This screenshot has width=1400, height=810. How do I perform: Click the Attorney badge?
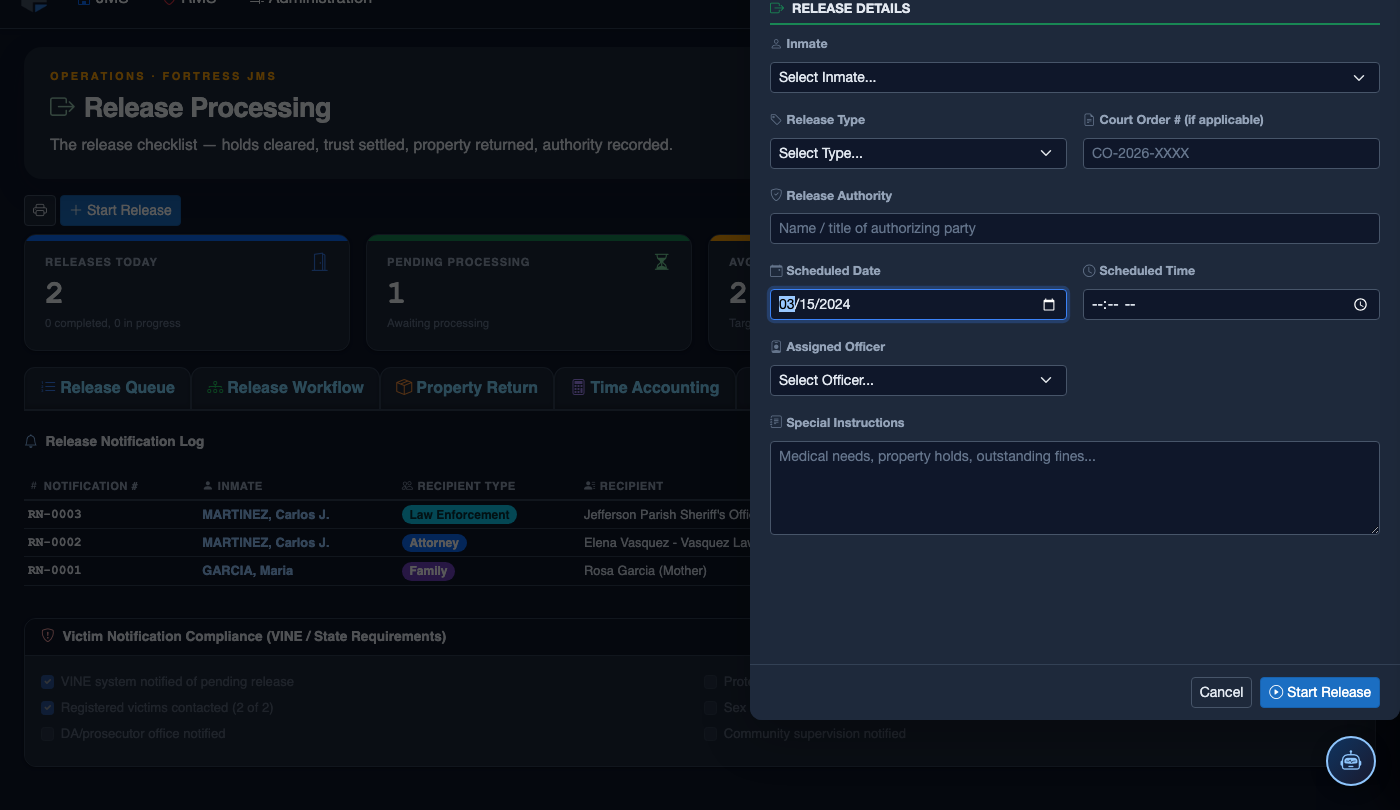(x=434, y=543)
